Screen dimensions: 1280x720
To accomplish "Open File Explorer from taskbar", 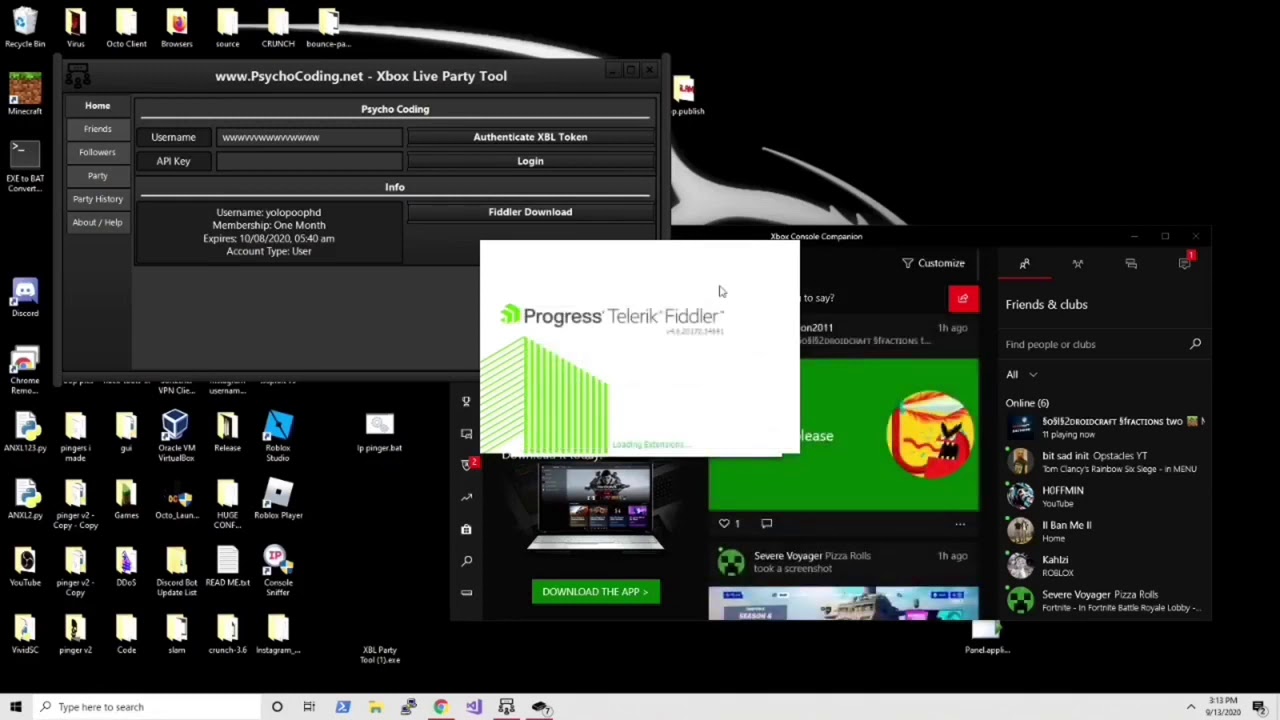I will pos(375,707).
